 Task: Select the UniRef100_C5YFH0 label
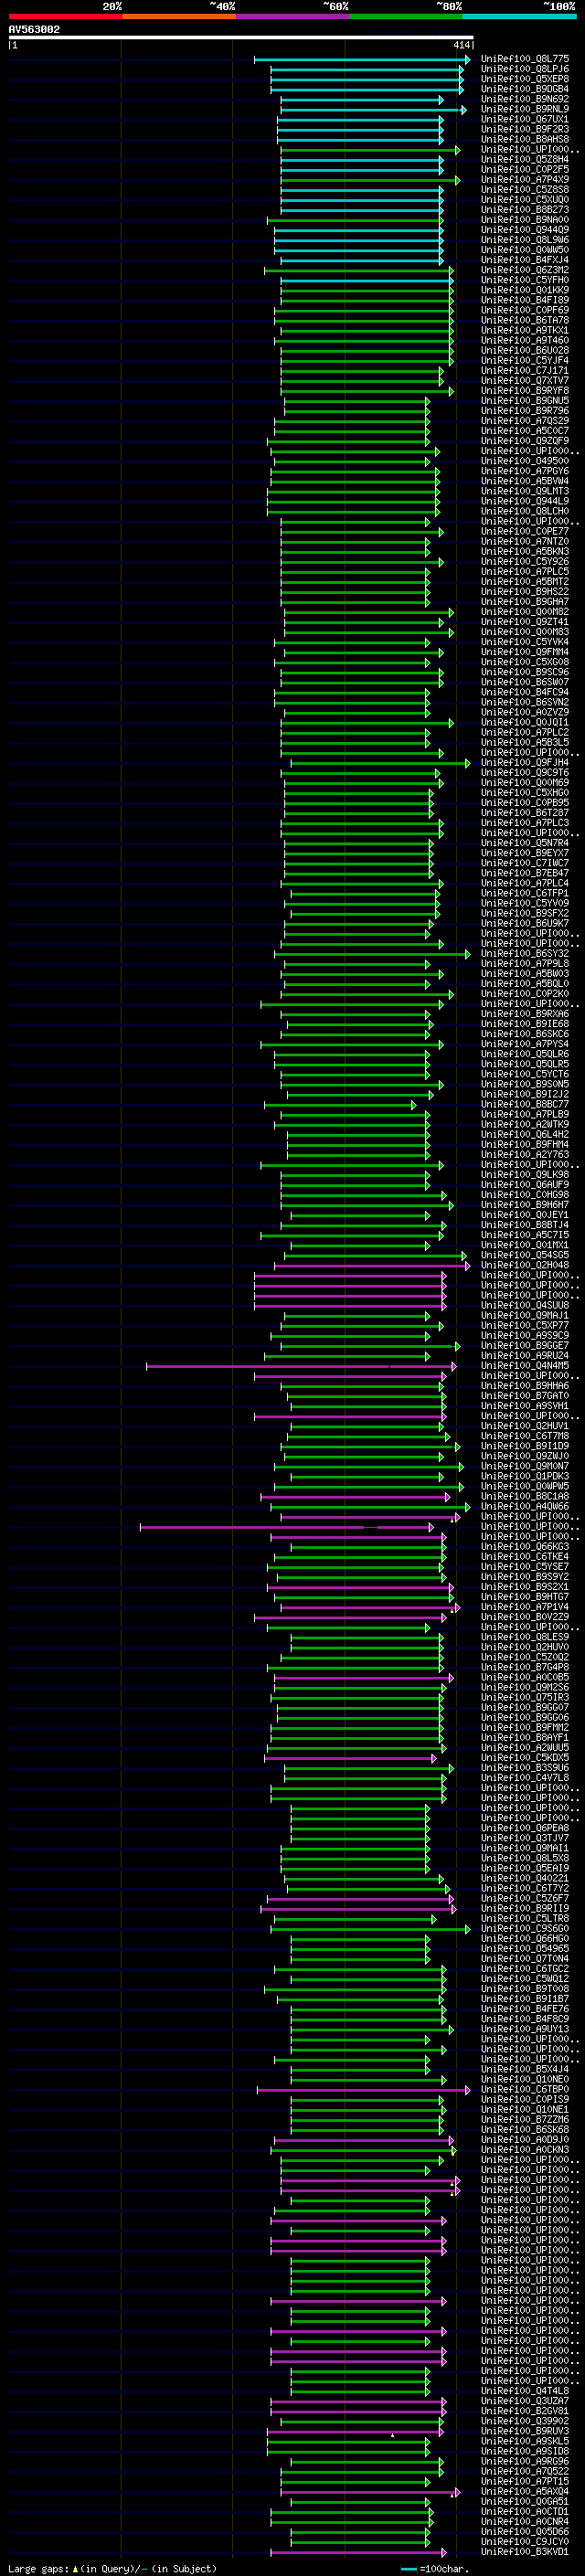coord(525,280)
